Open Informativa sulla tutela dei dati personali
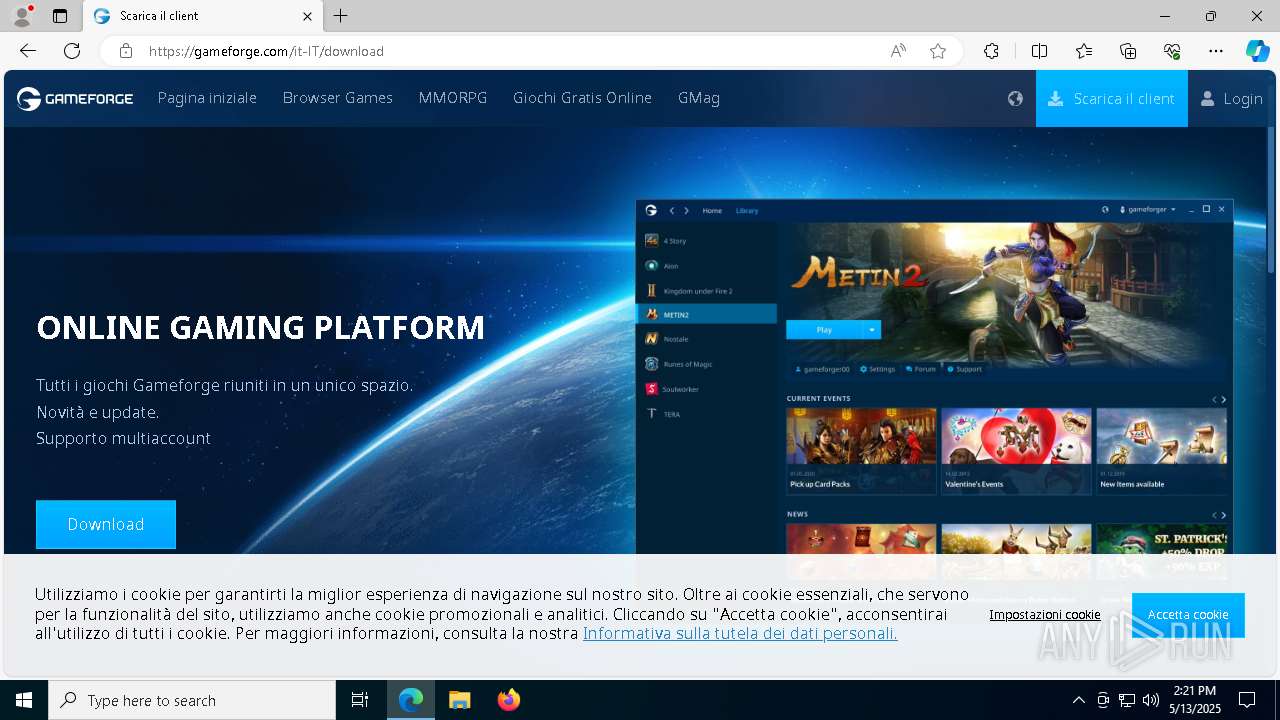1280x720 pixels. [740, 633]
